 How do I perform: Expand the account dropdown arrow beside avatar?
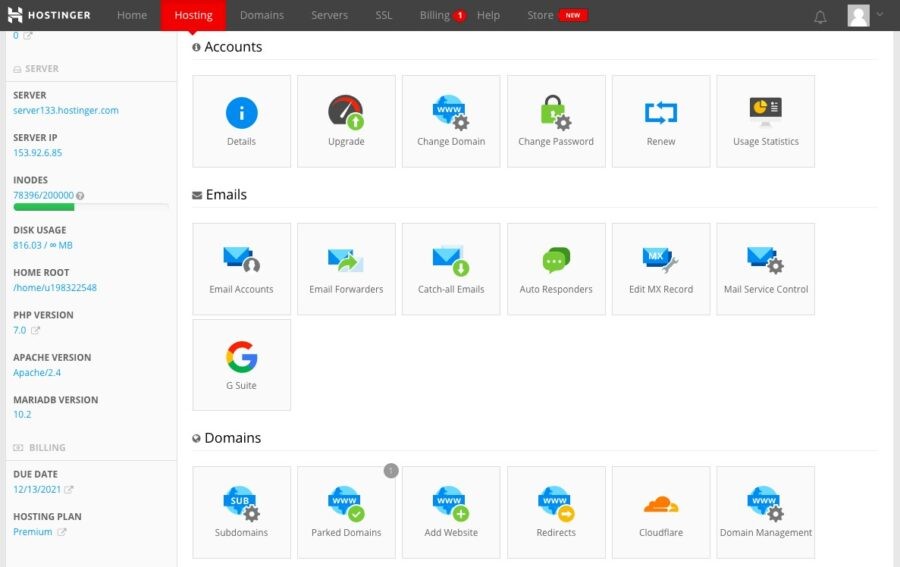tap(880, 14)
